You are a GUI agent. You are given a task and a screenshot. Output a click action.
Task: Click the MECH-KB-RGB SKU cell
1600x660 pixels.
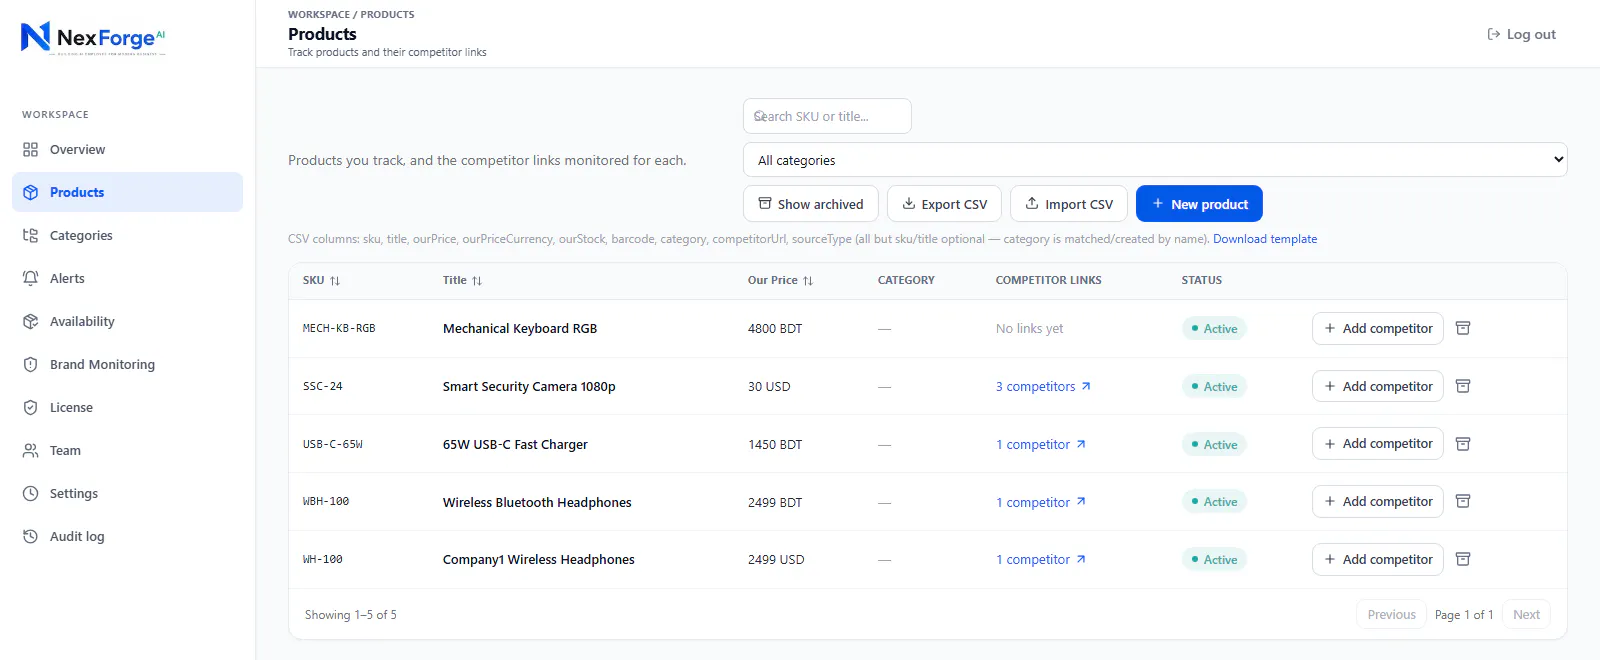click(x=339, y=328)
